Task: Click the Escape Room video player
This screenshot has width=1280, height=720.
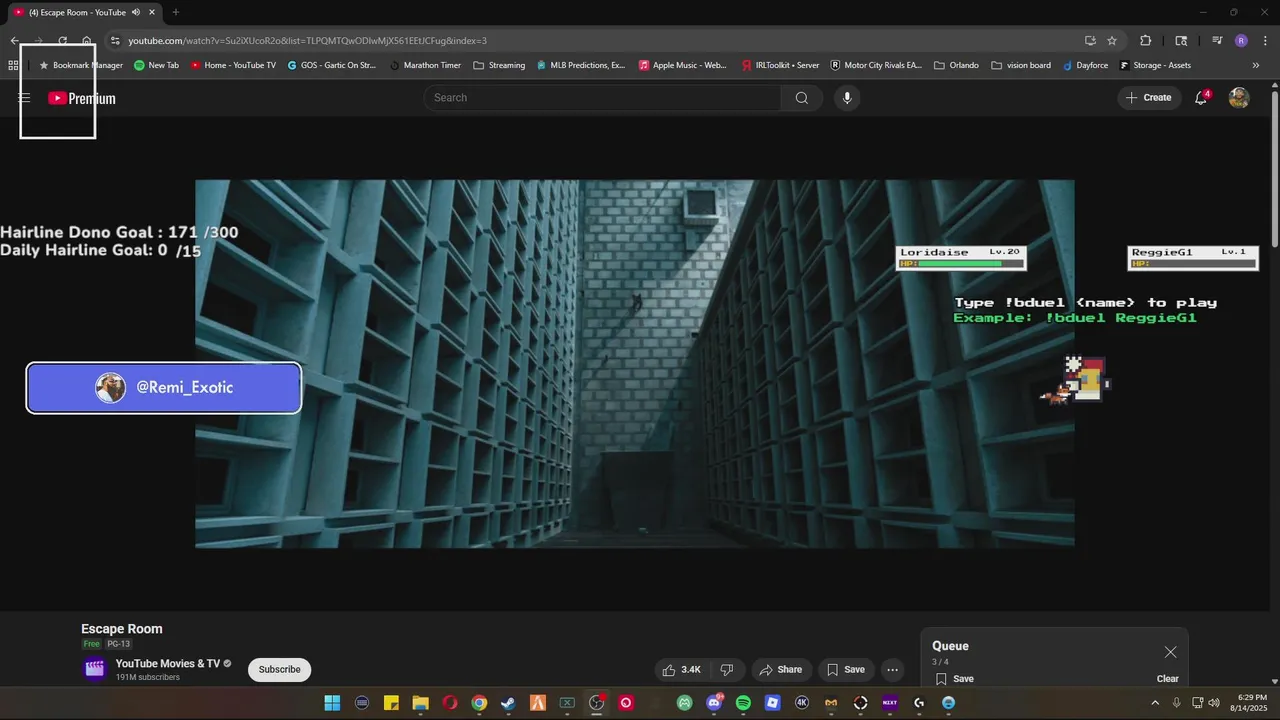Action: [635, 364]
